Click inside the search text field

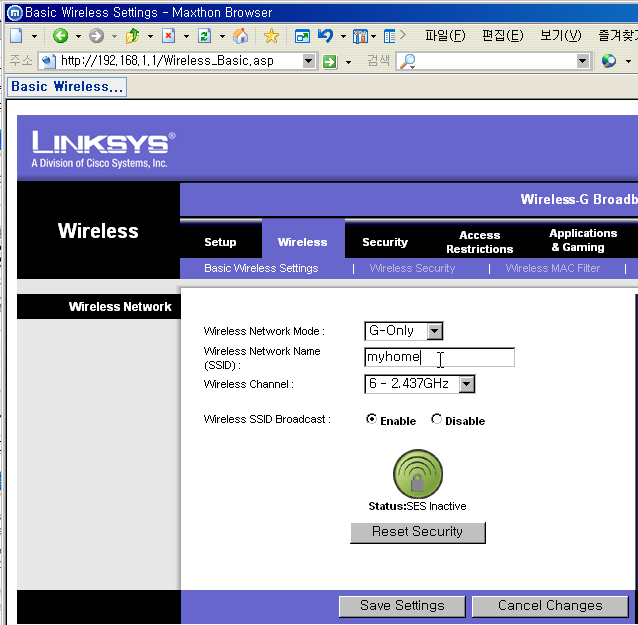click(x=496, y=61)
